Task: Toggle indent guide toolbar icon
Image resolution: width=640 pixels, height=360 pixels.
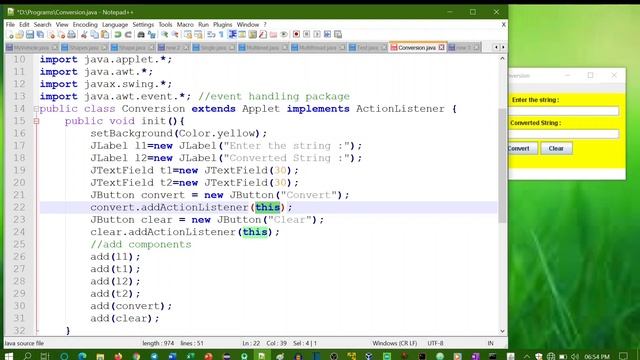Action: (x=233, y=35)
